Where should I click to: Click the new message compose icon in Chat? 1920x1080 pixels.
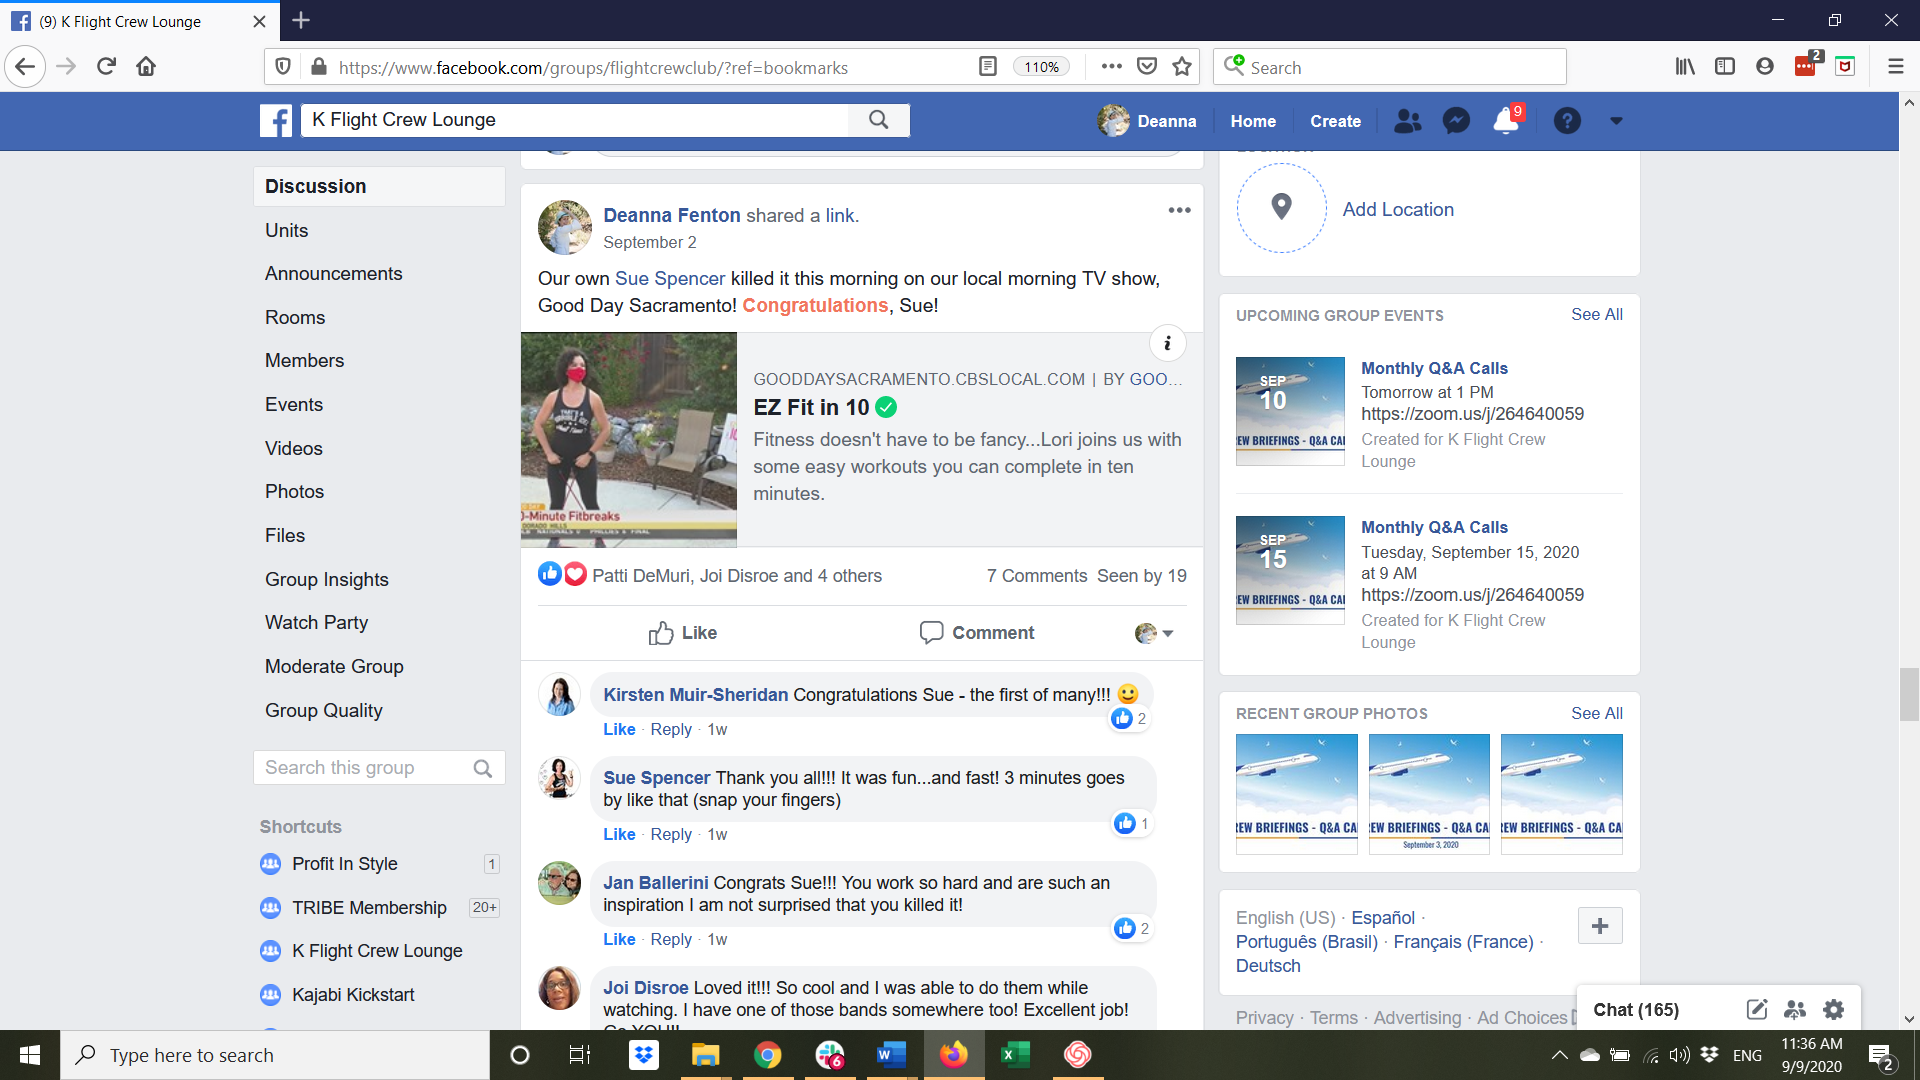(x=1756, y=1009)
